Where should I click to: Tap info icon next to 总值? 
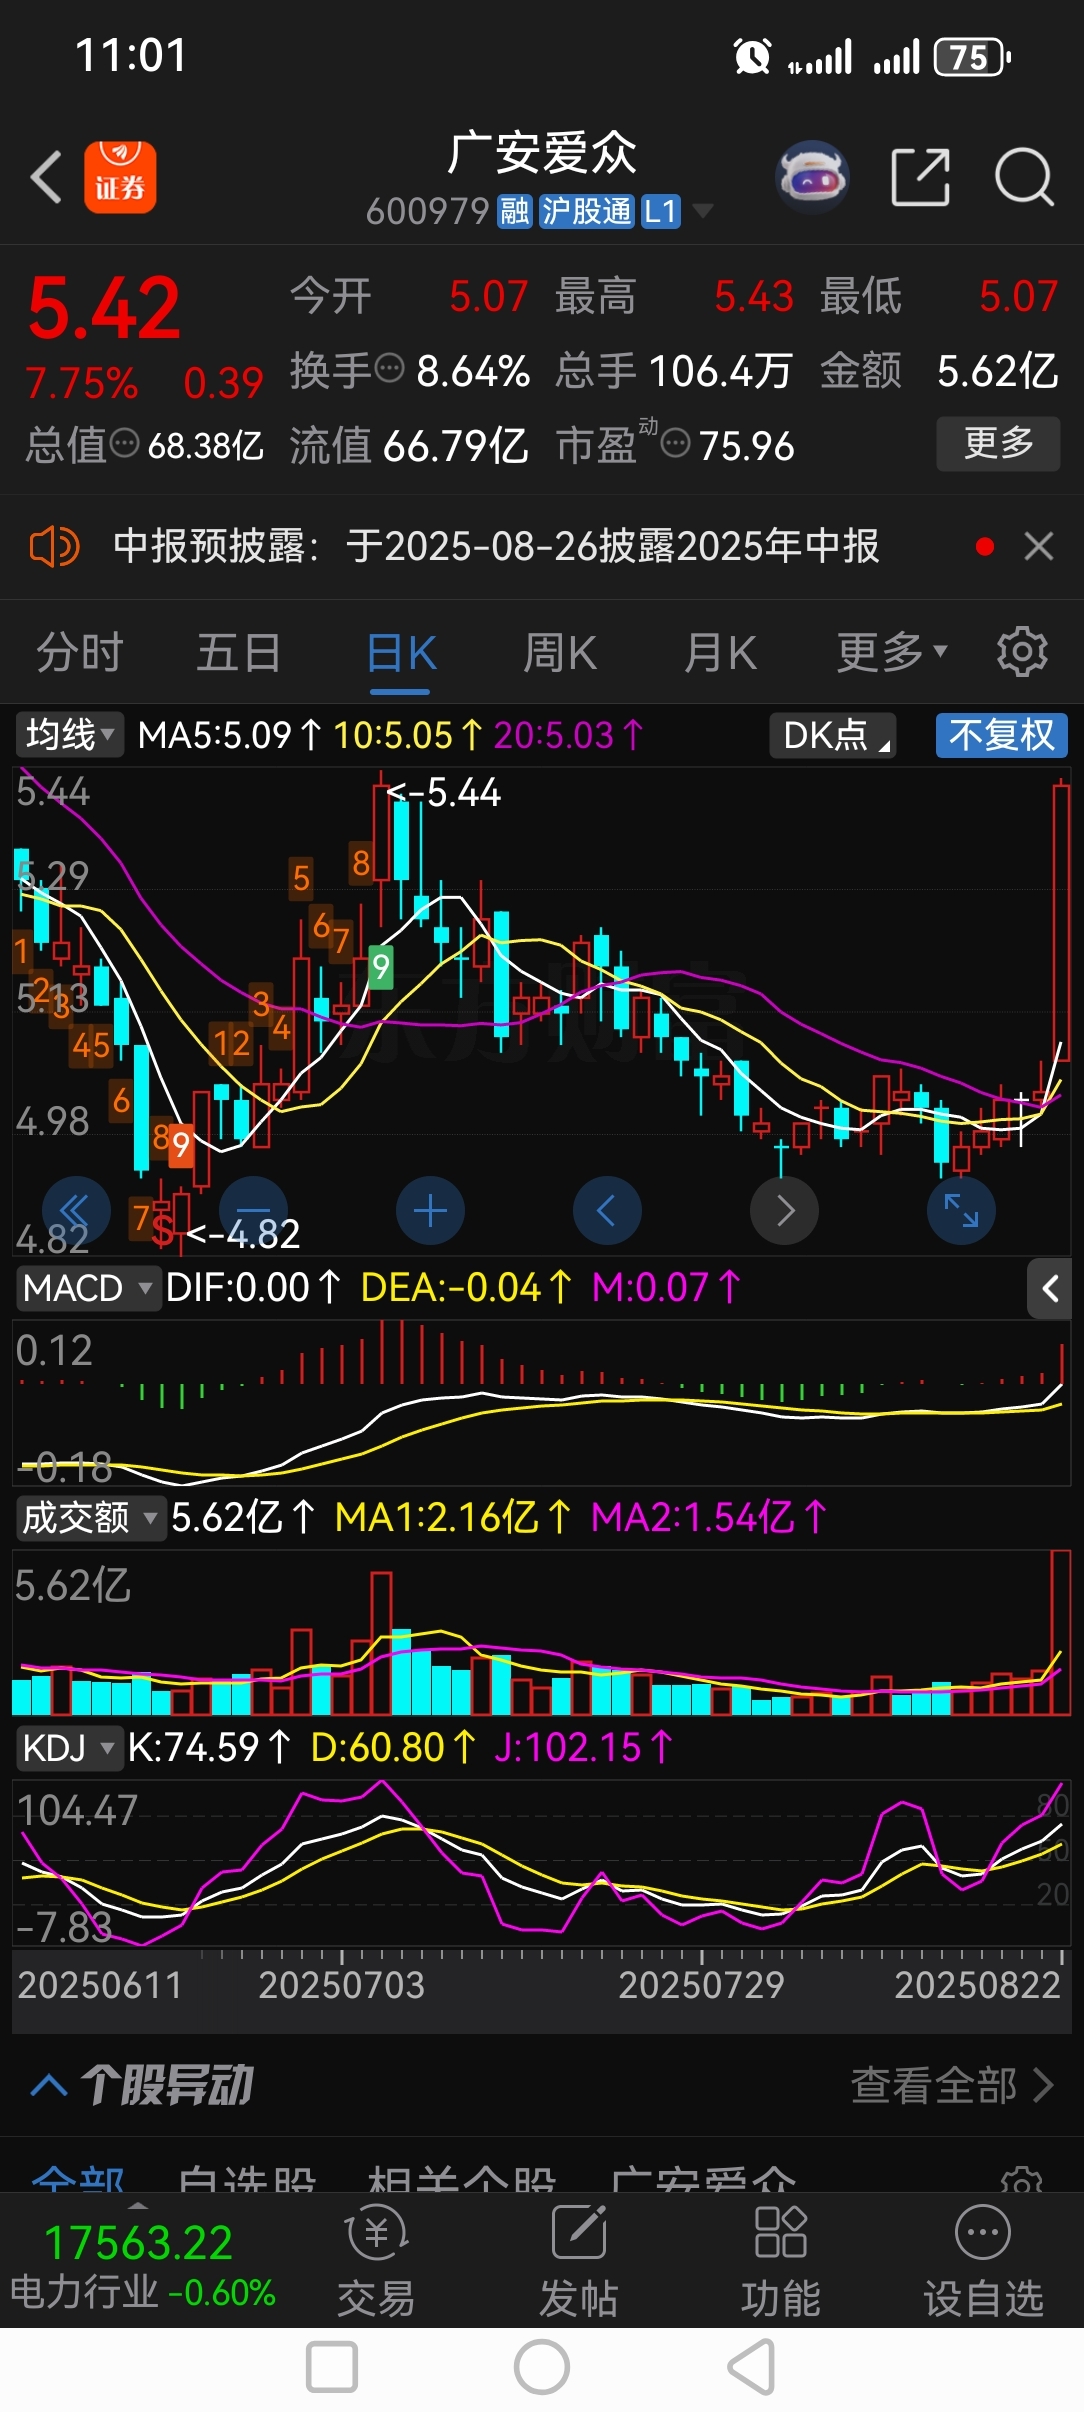click(124, 443)
